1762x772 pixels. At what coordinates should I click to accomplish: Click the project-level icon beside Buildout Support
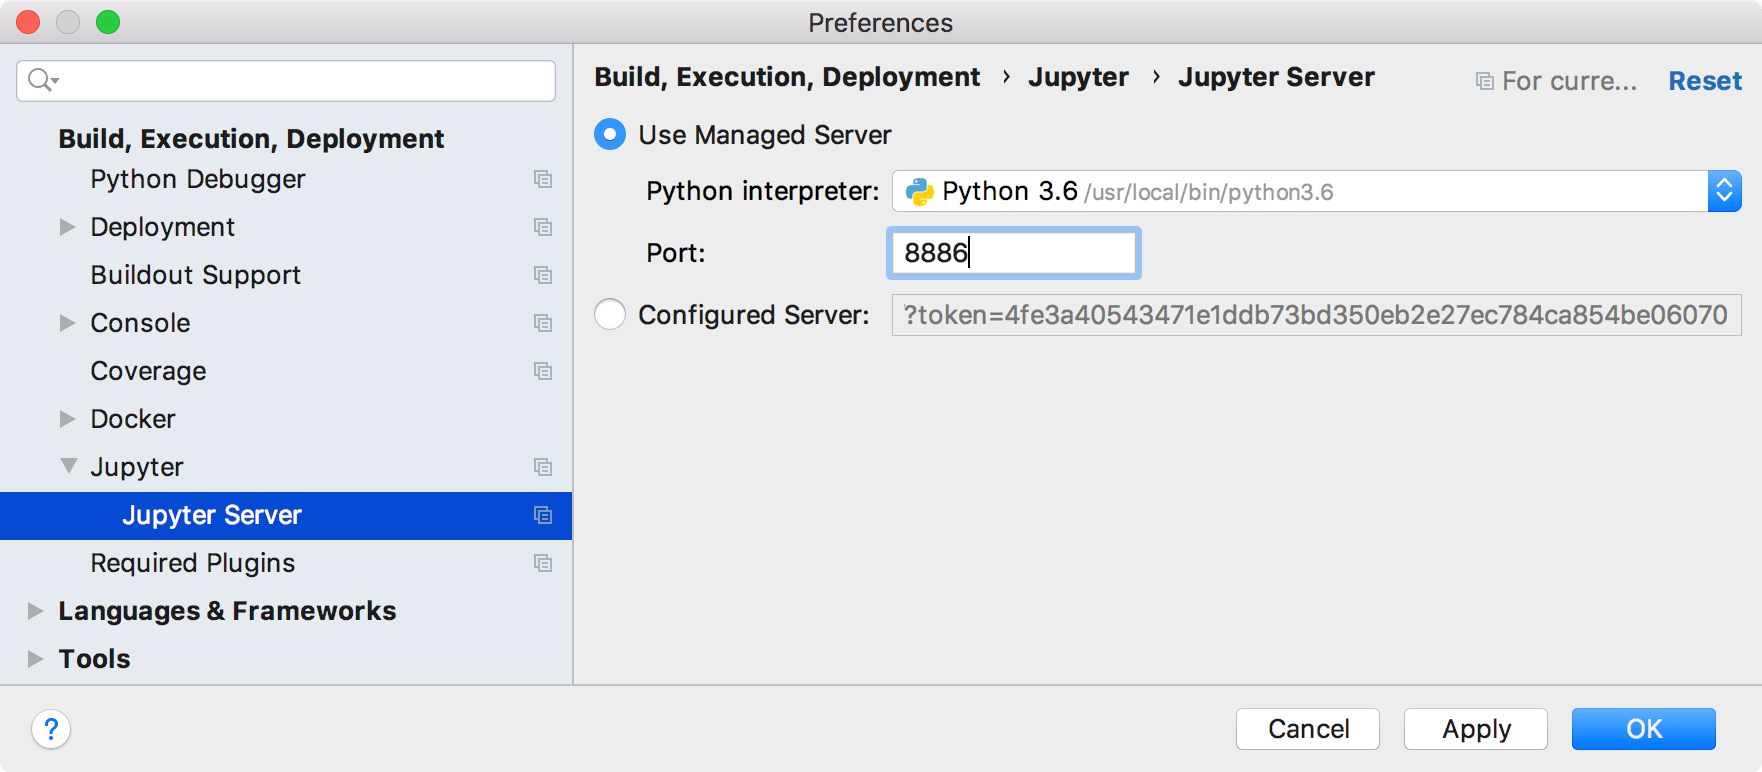[x=543, y=275]
